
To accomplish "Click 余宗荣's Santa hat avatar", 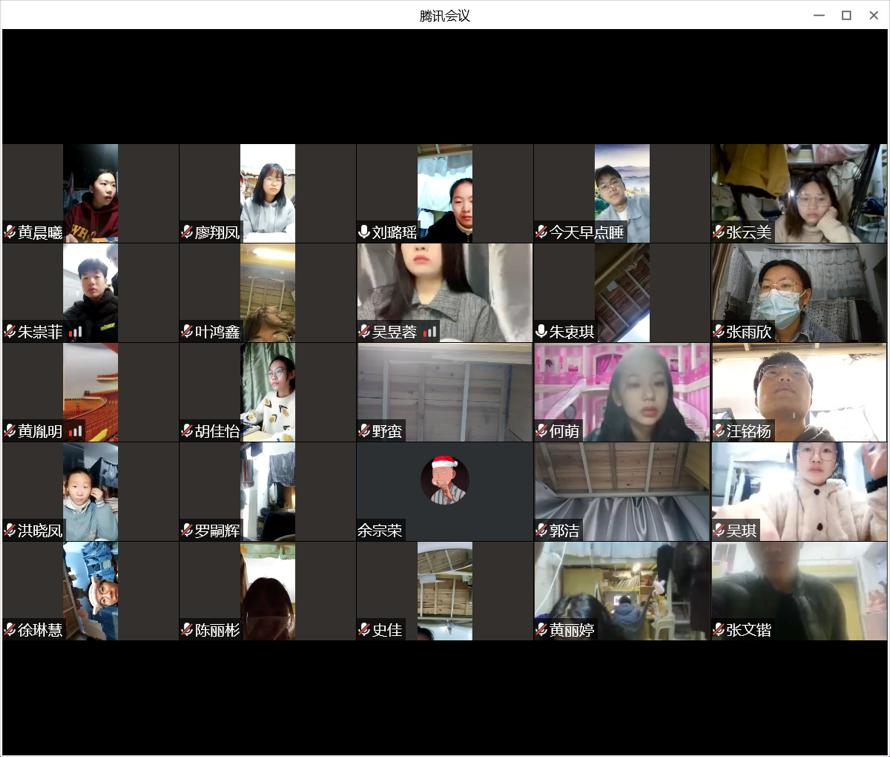I will pos(444,480).
